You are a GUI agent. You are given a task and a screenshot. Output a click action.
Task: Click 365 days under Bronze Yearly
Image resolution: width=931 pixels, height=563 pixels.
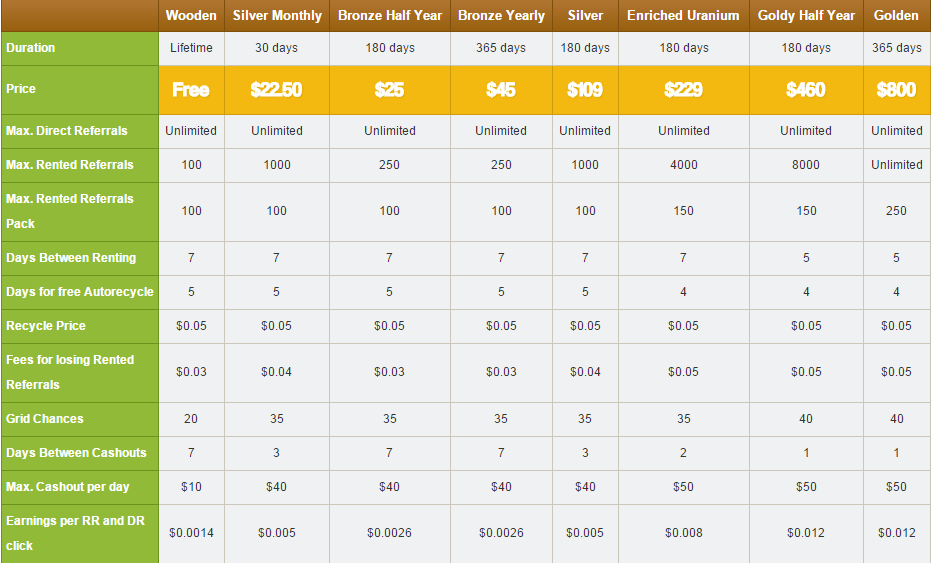pos(501,48)
